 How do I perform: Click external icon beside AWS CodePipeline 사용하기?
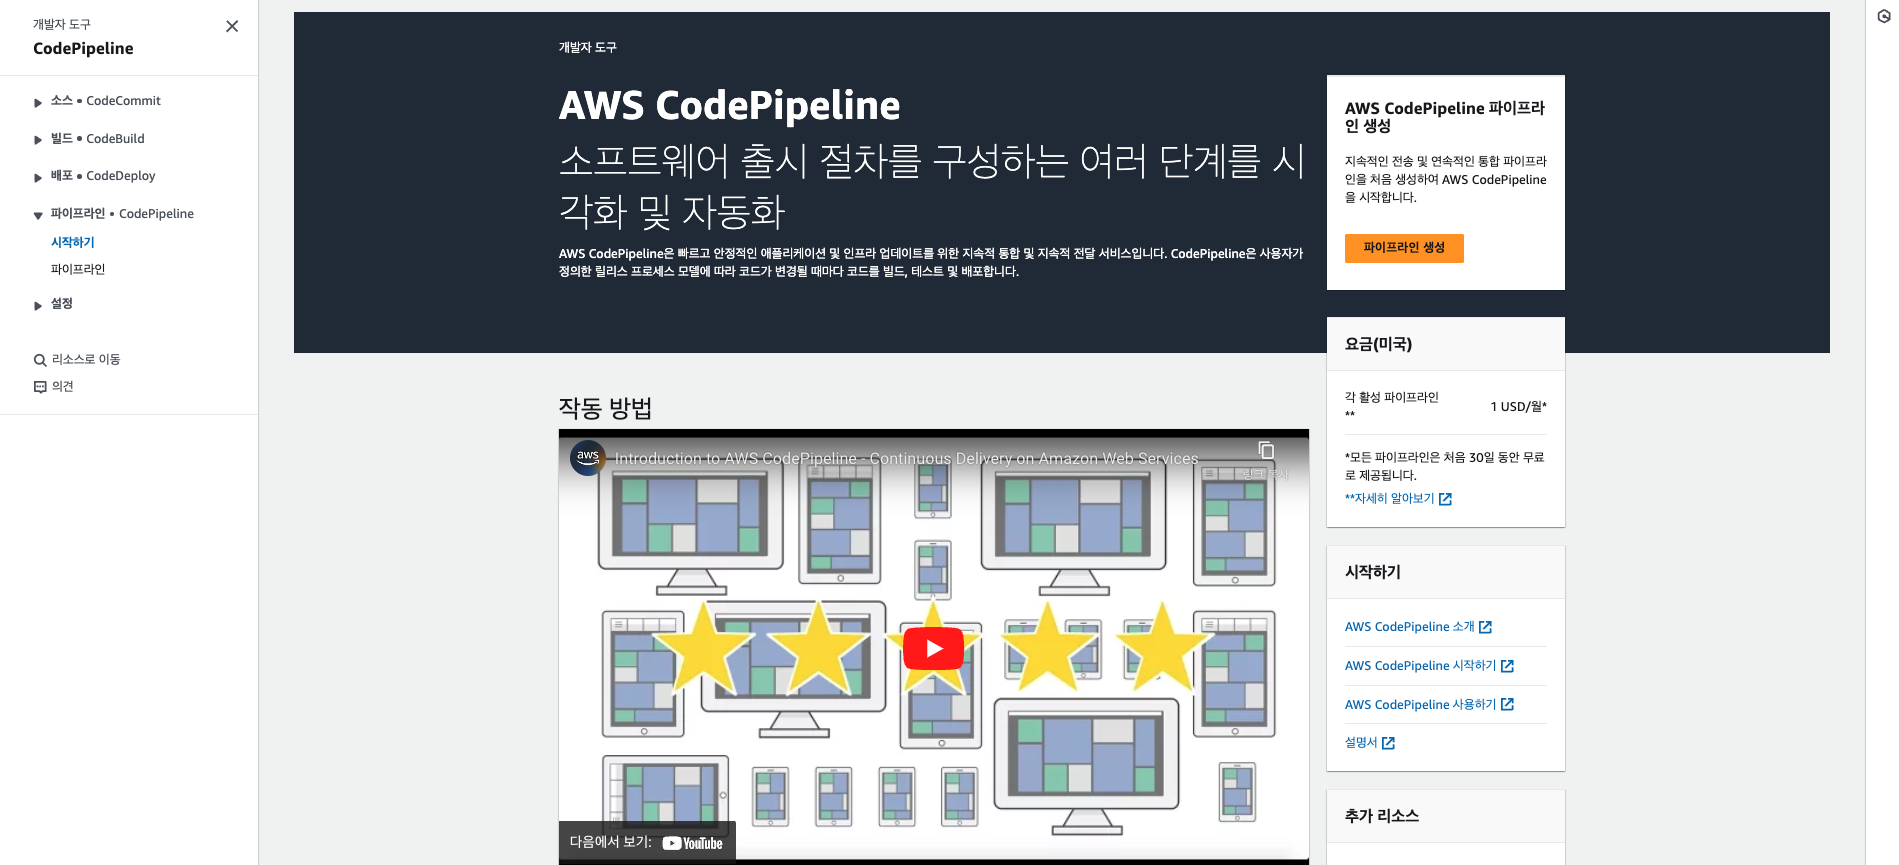point(1507,705)
